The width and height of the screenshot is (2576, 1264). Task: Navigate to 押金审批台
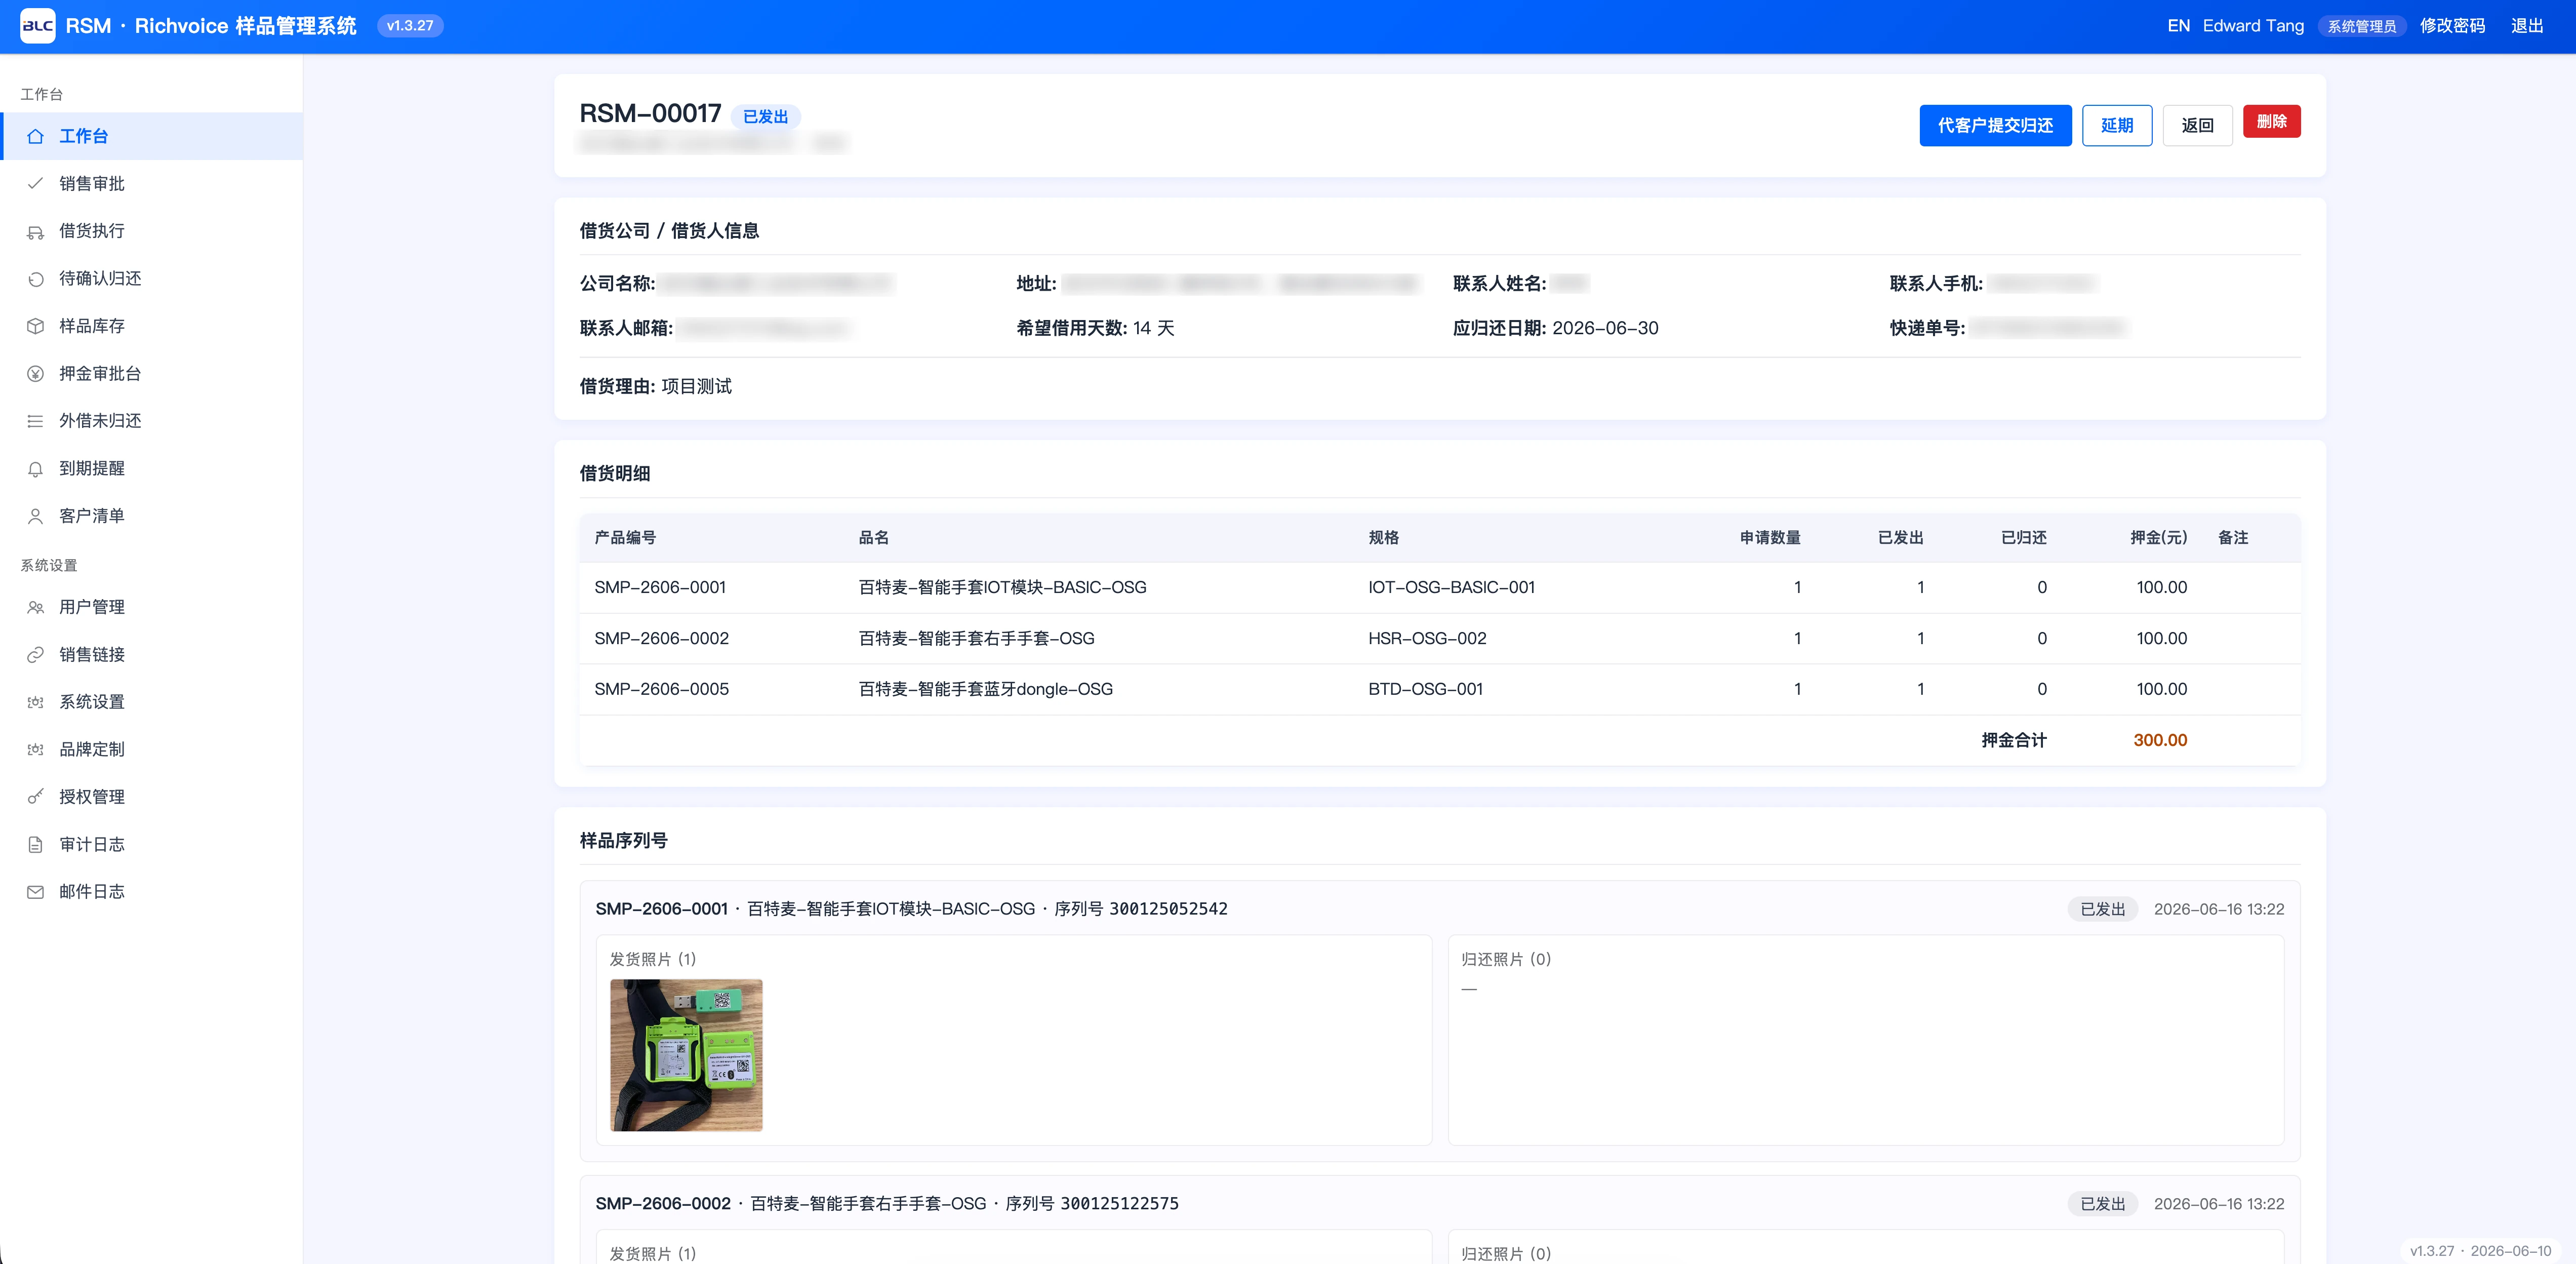(x=152, y=374)
